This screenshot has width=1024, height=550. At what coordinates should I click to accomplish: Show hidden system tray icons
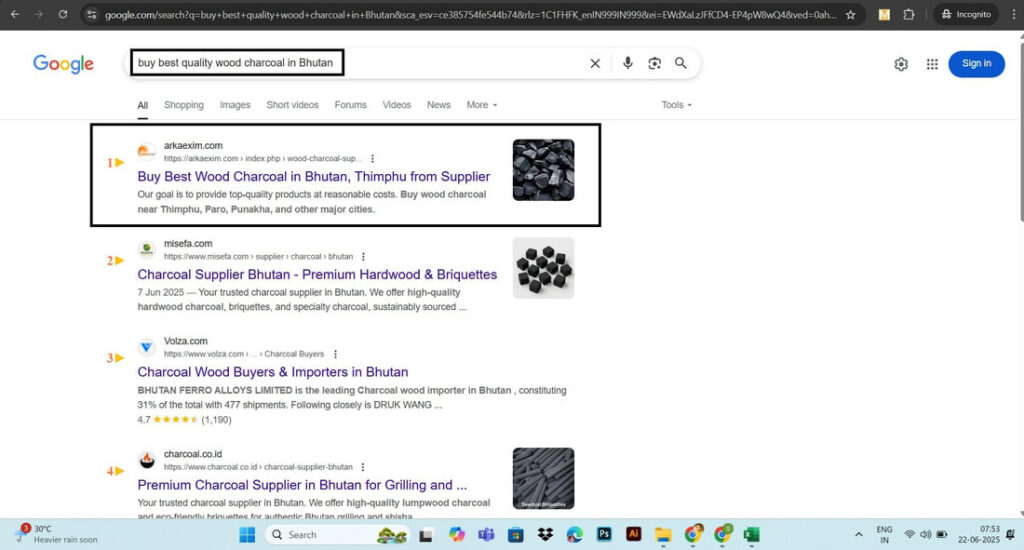[858, 534]
